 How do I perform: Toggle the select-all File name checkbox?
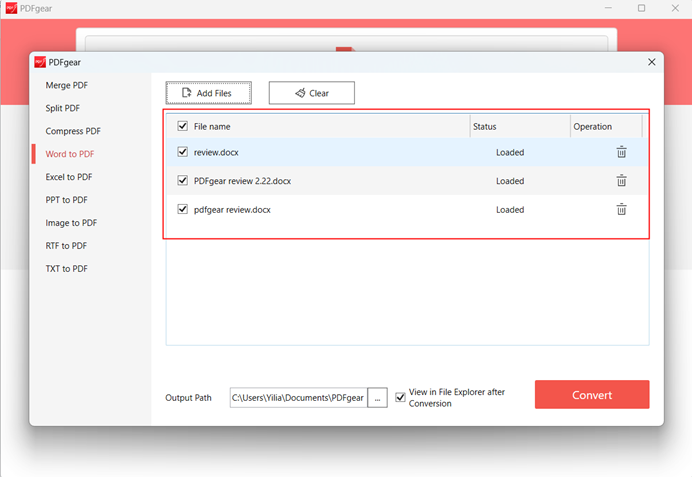click(x=183, y=126)
